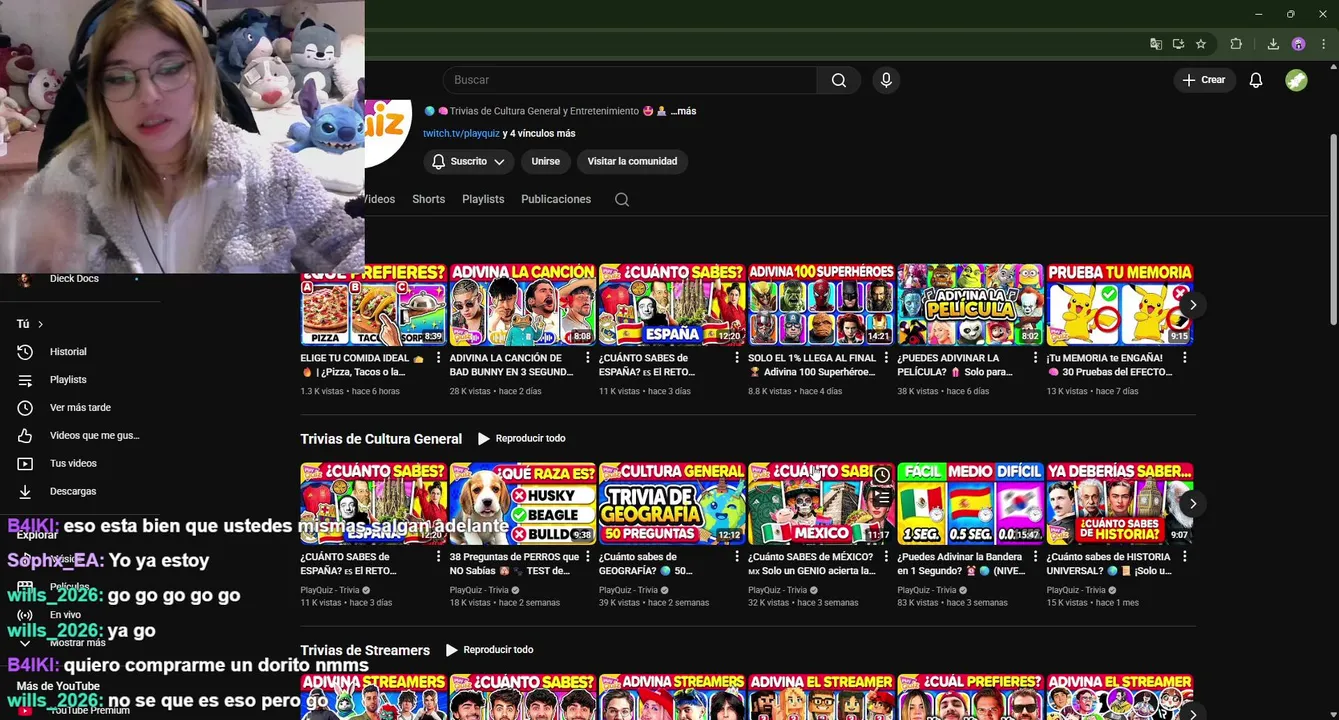This screenshot has width=1339, height=720.
Task: Switch to the Publicaciones tab
Action: click(x=556, y=199)
